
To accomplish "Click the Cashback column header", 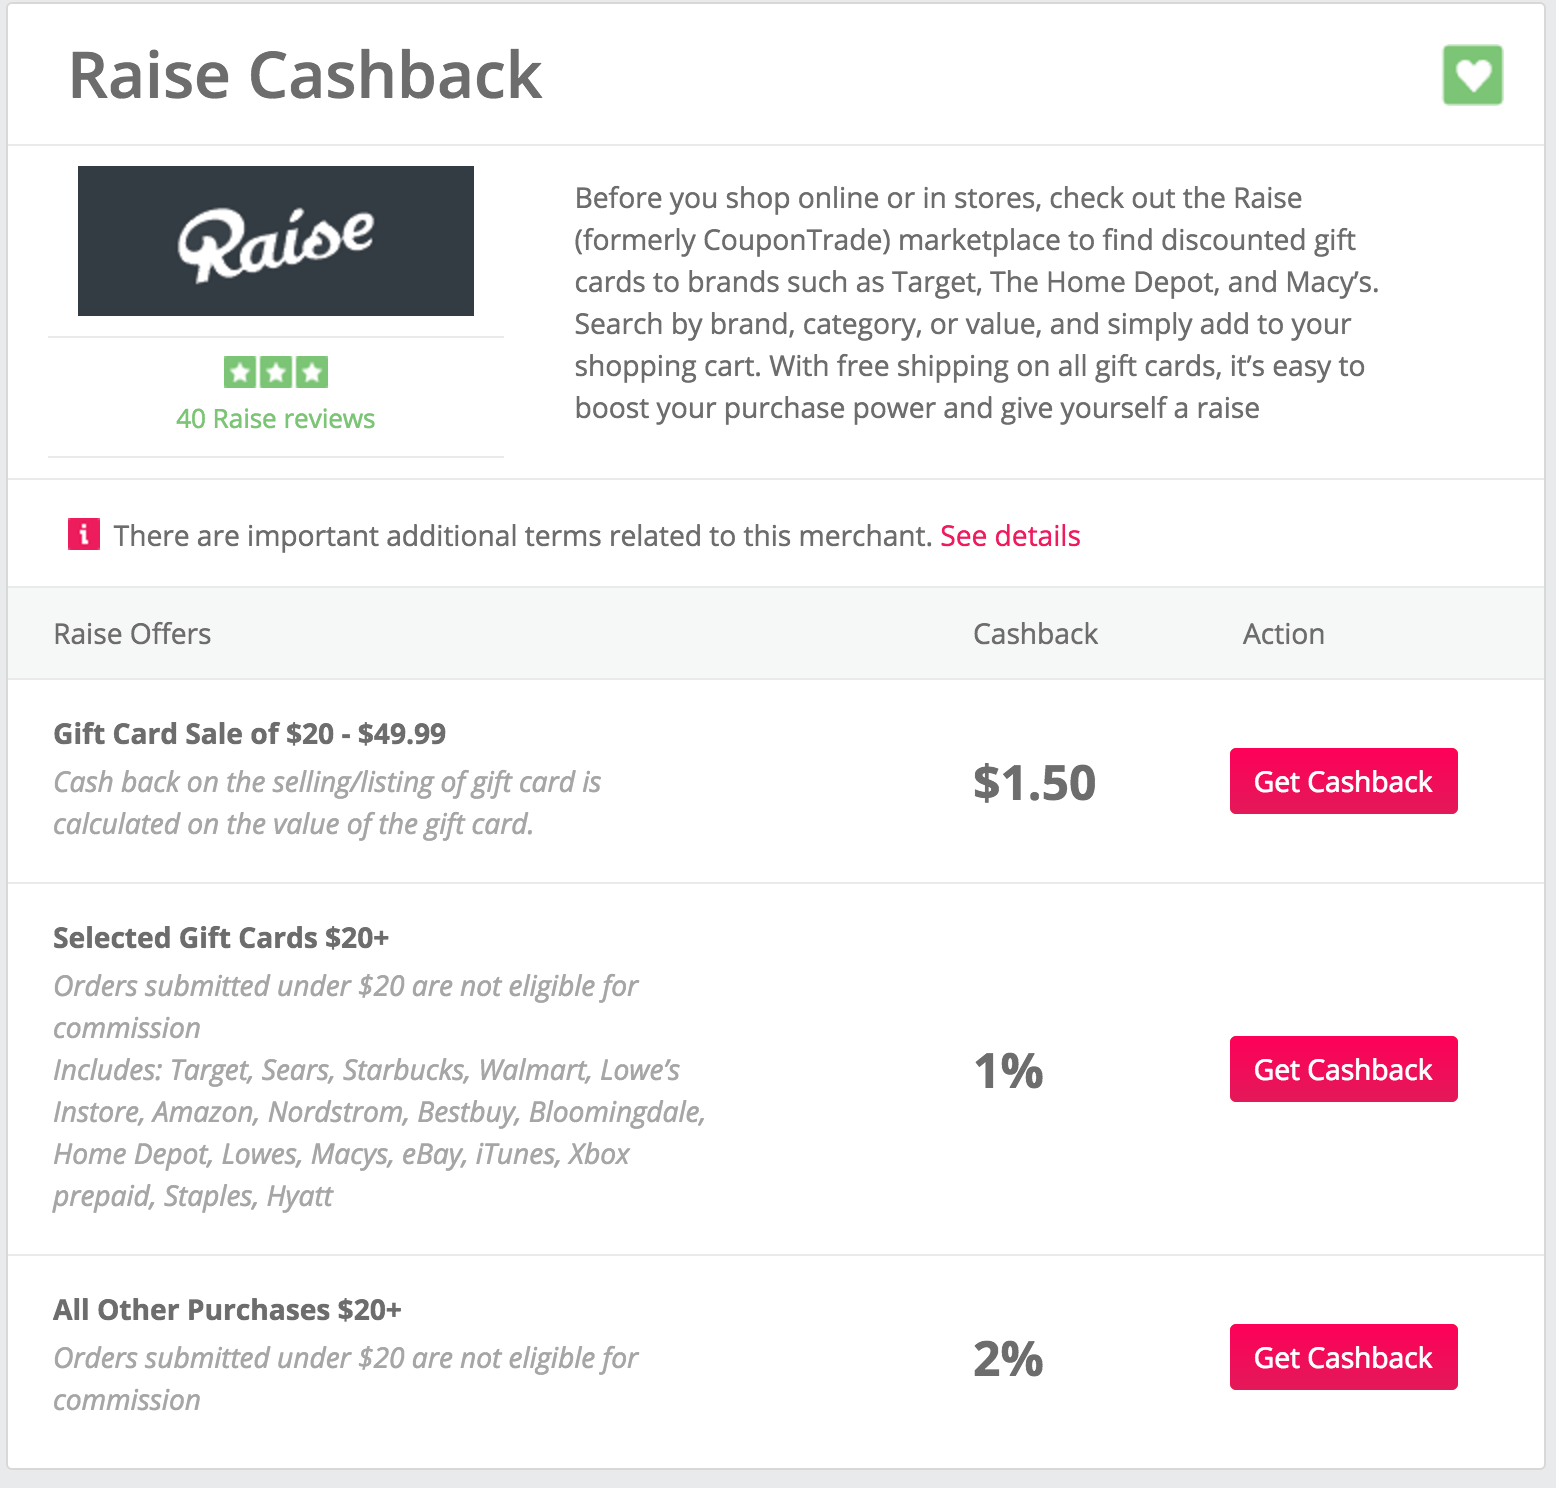I will coord(1035,634).
